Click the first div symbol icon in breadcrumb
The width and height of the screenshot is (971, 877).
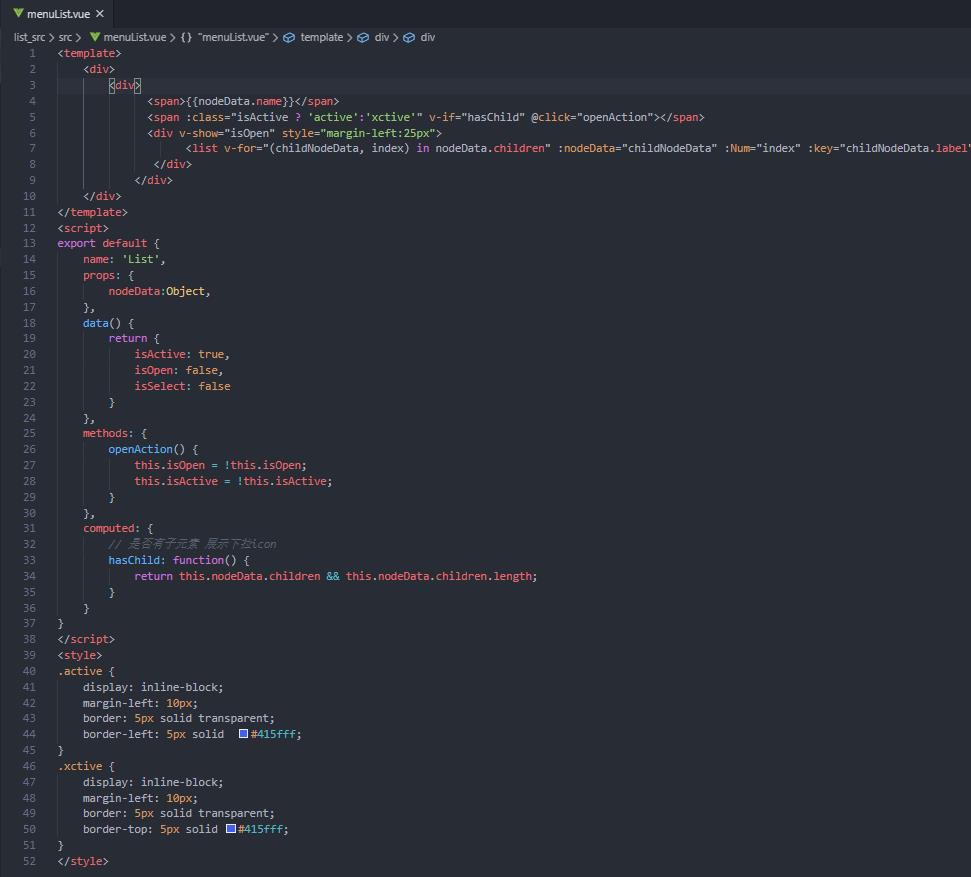(x=363, y=37)
